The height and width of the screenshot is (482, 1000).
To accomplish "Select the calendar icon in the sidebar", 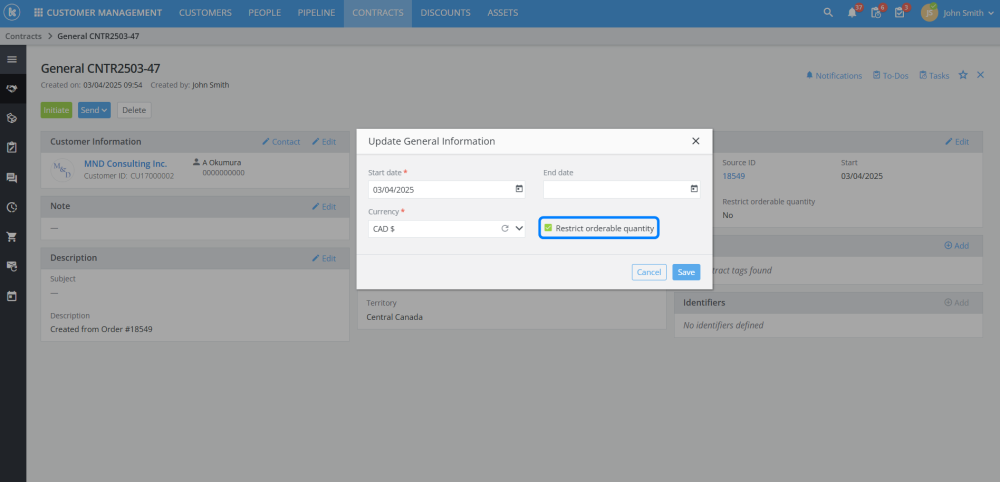I will click(11, 296).
